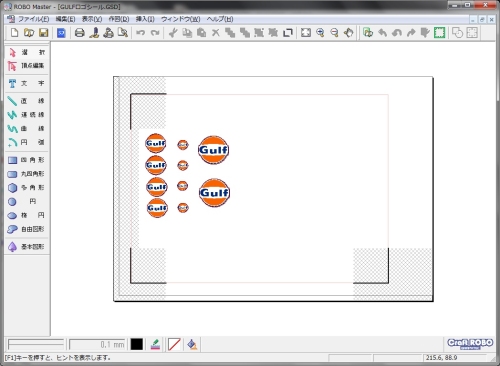Click the green registration marks icon

click(x=440, y=33)
